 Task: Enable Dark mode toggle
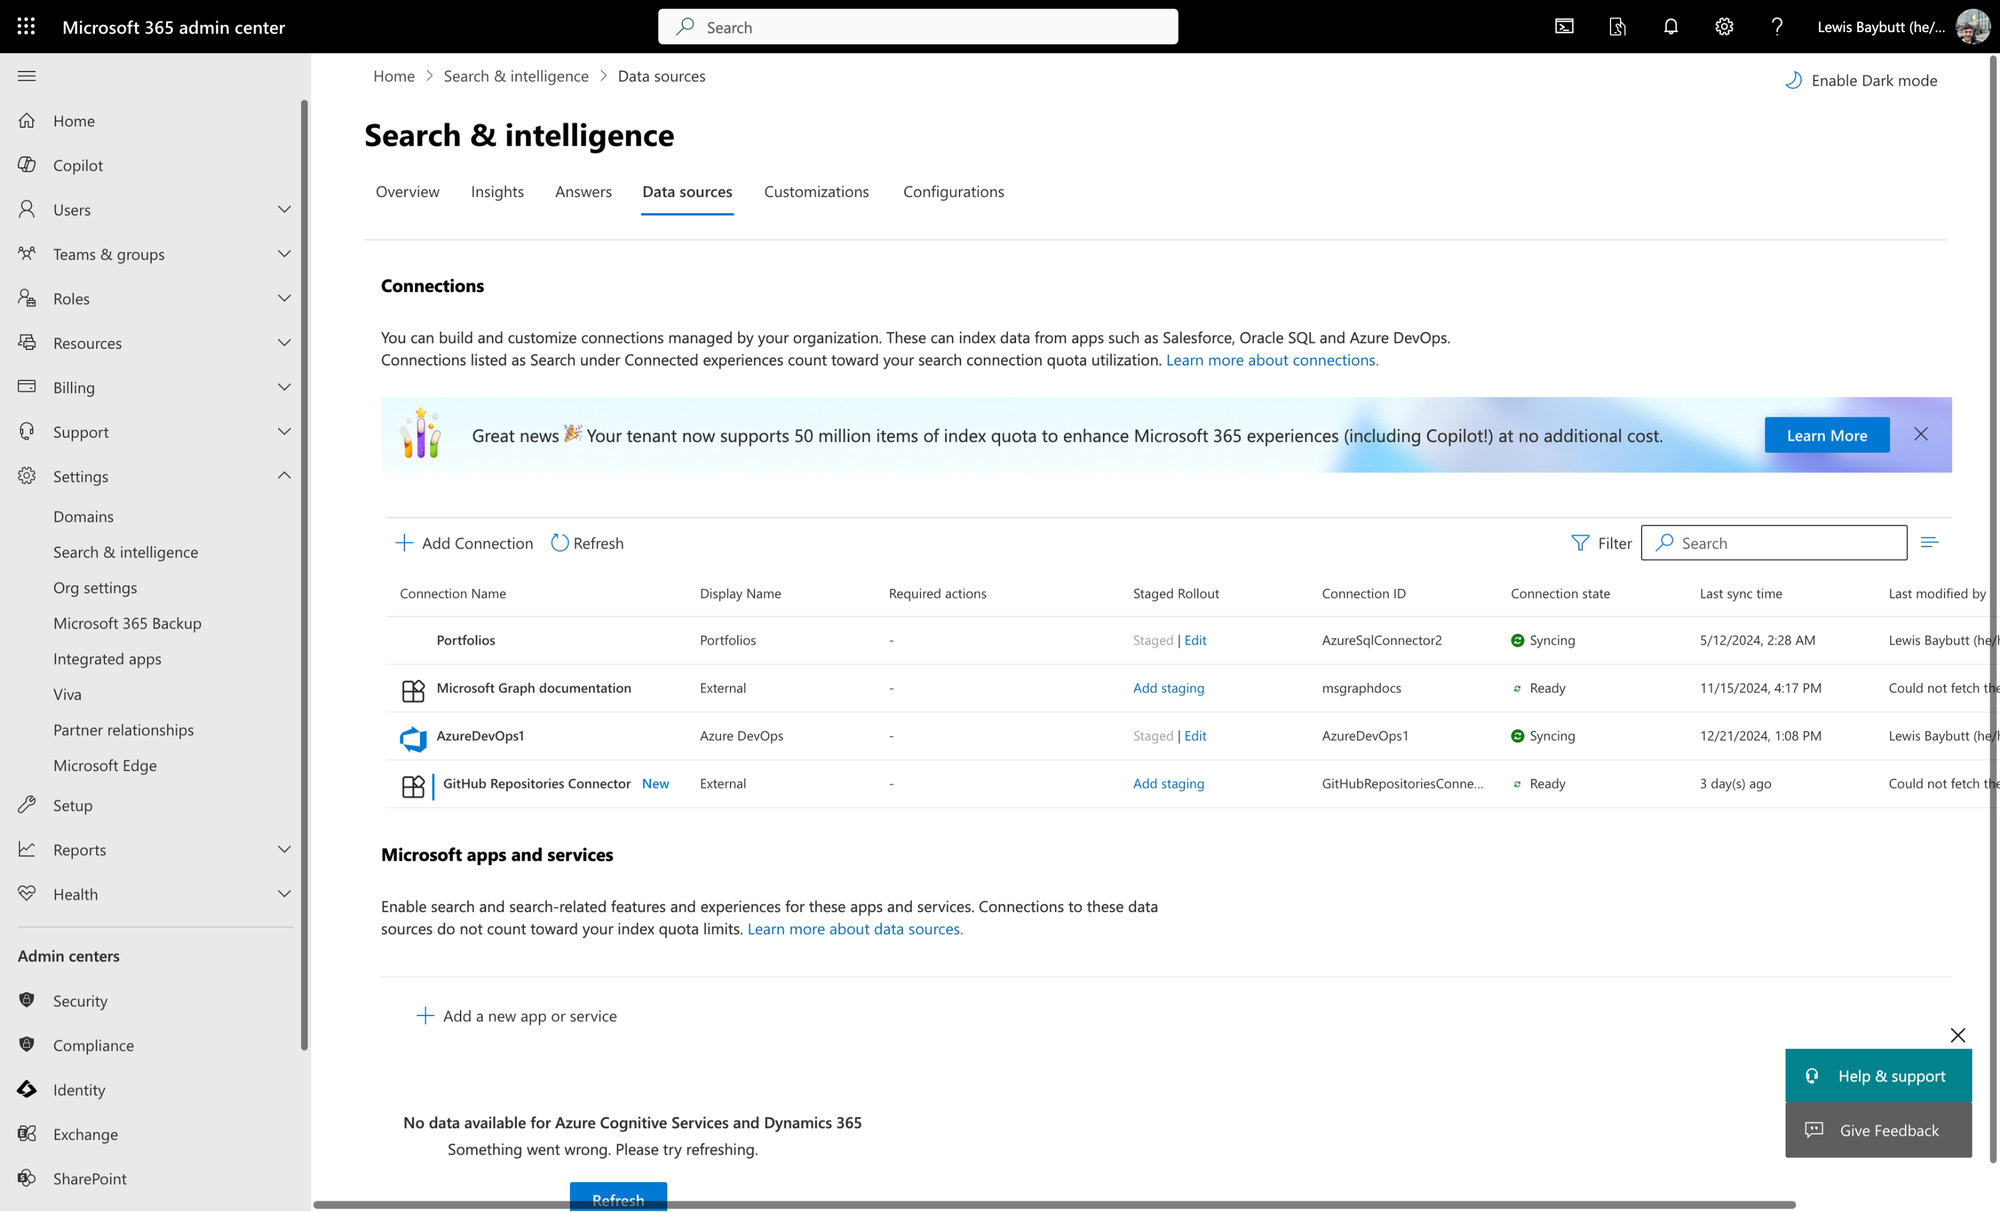point(1861,80)
